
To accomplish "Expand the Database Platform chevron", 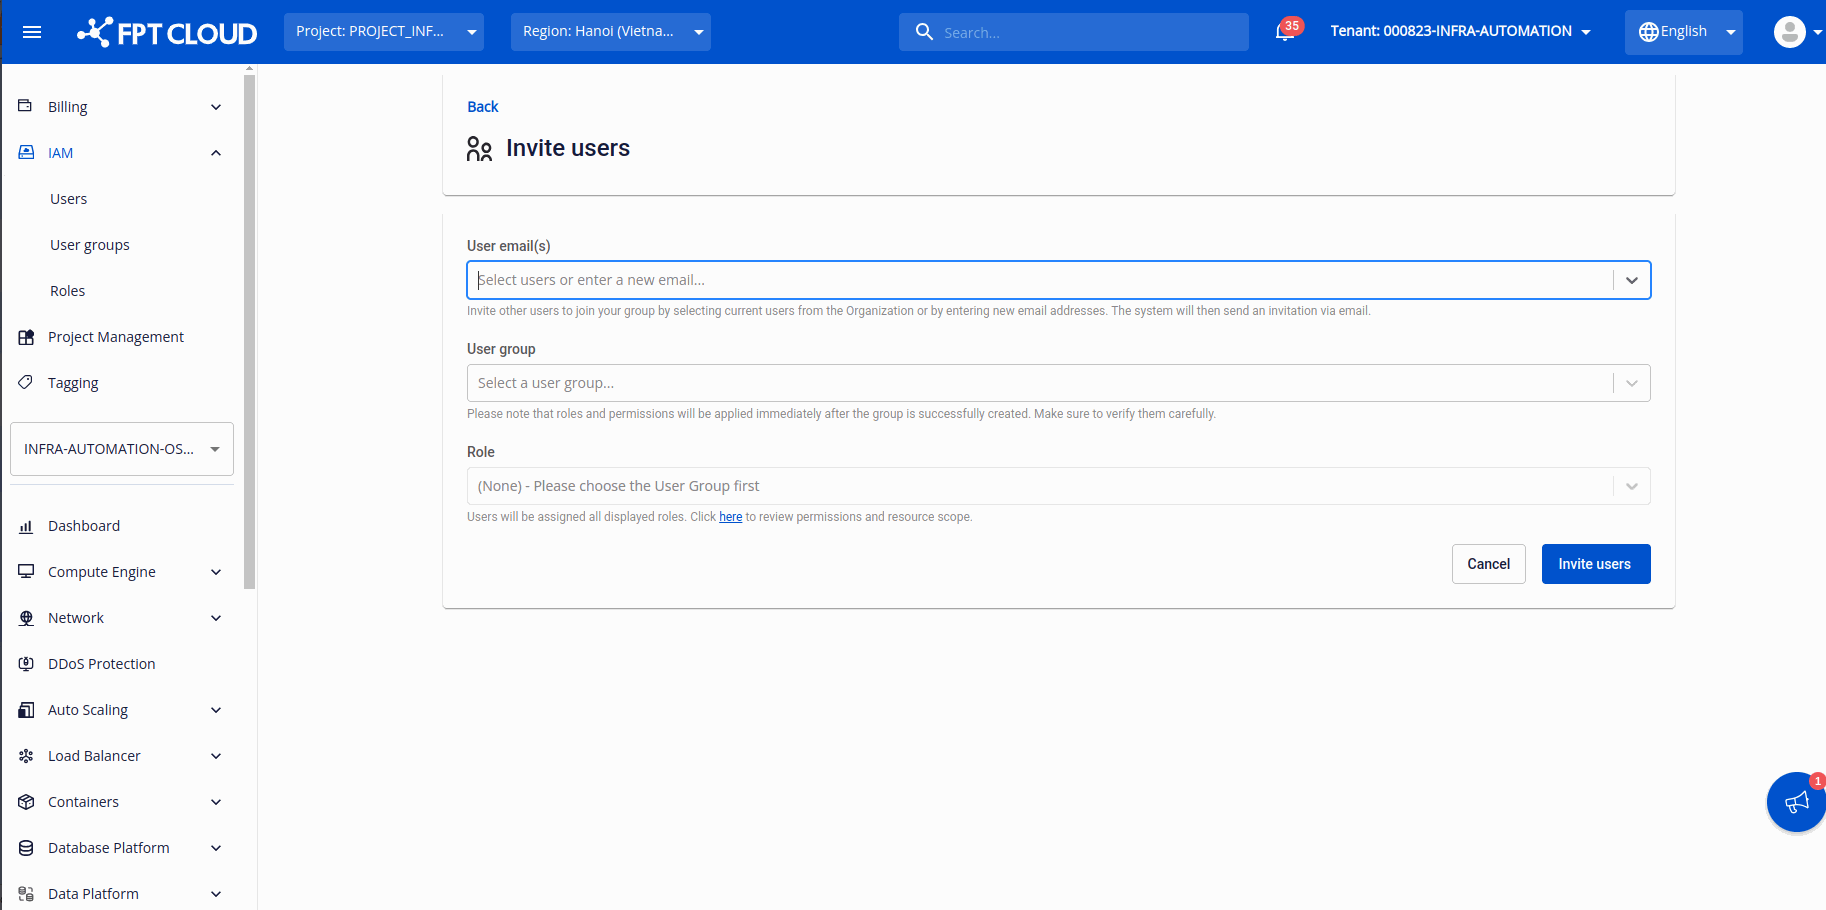I will coord(216,848).
